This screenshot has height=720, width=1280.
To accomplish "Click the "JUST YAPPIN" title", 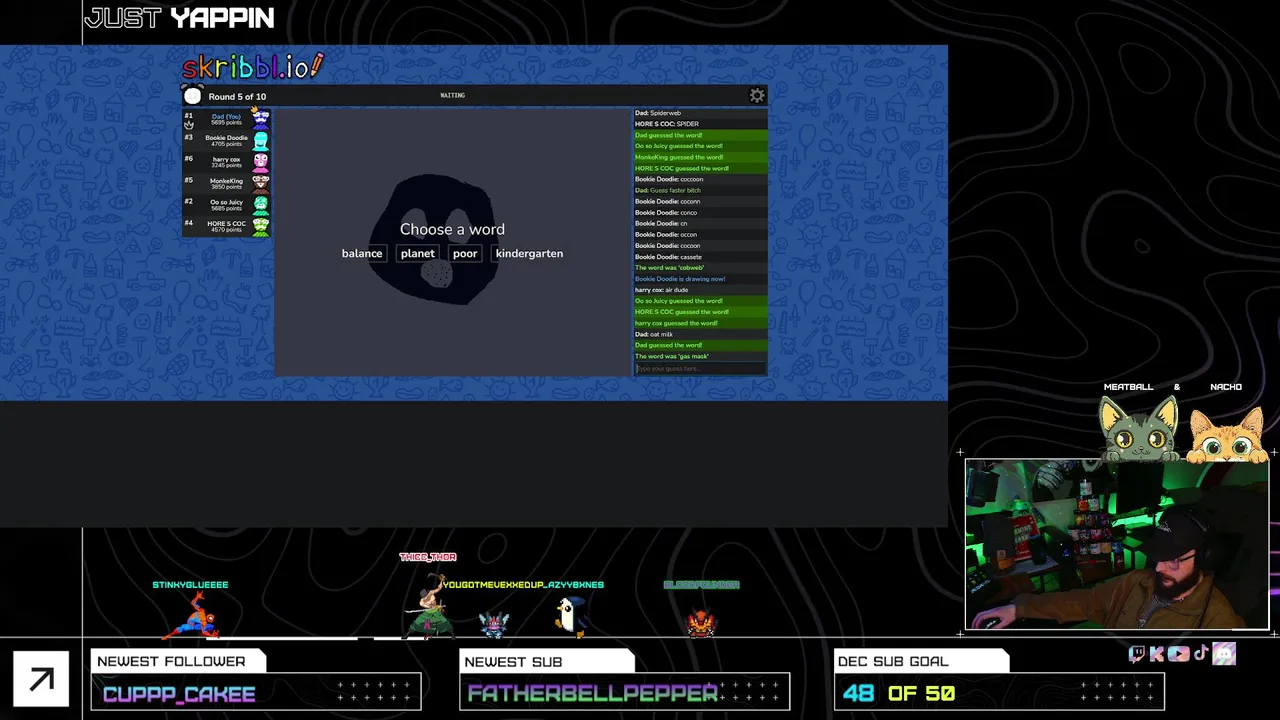I will point(179,19).
